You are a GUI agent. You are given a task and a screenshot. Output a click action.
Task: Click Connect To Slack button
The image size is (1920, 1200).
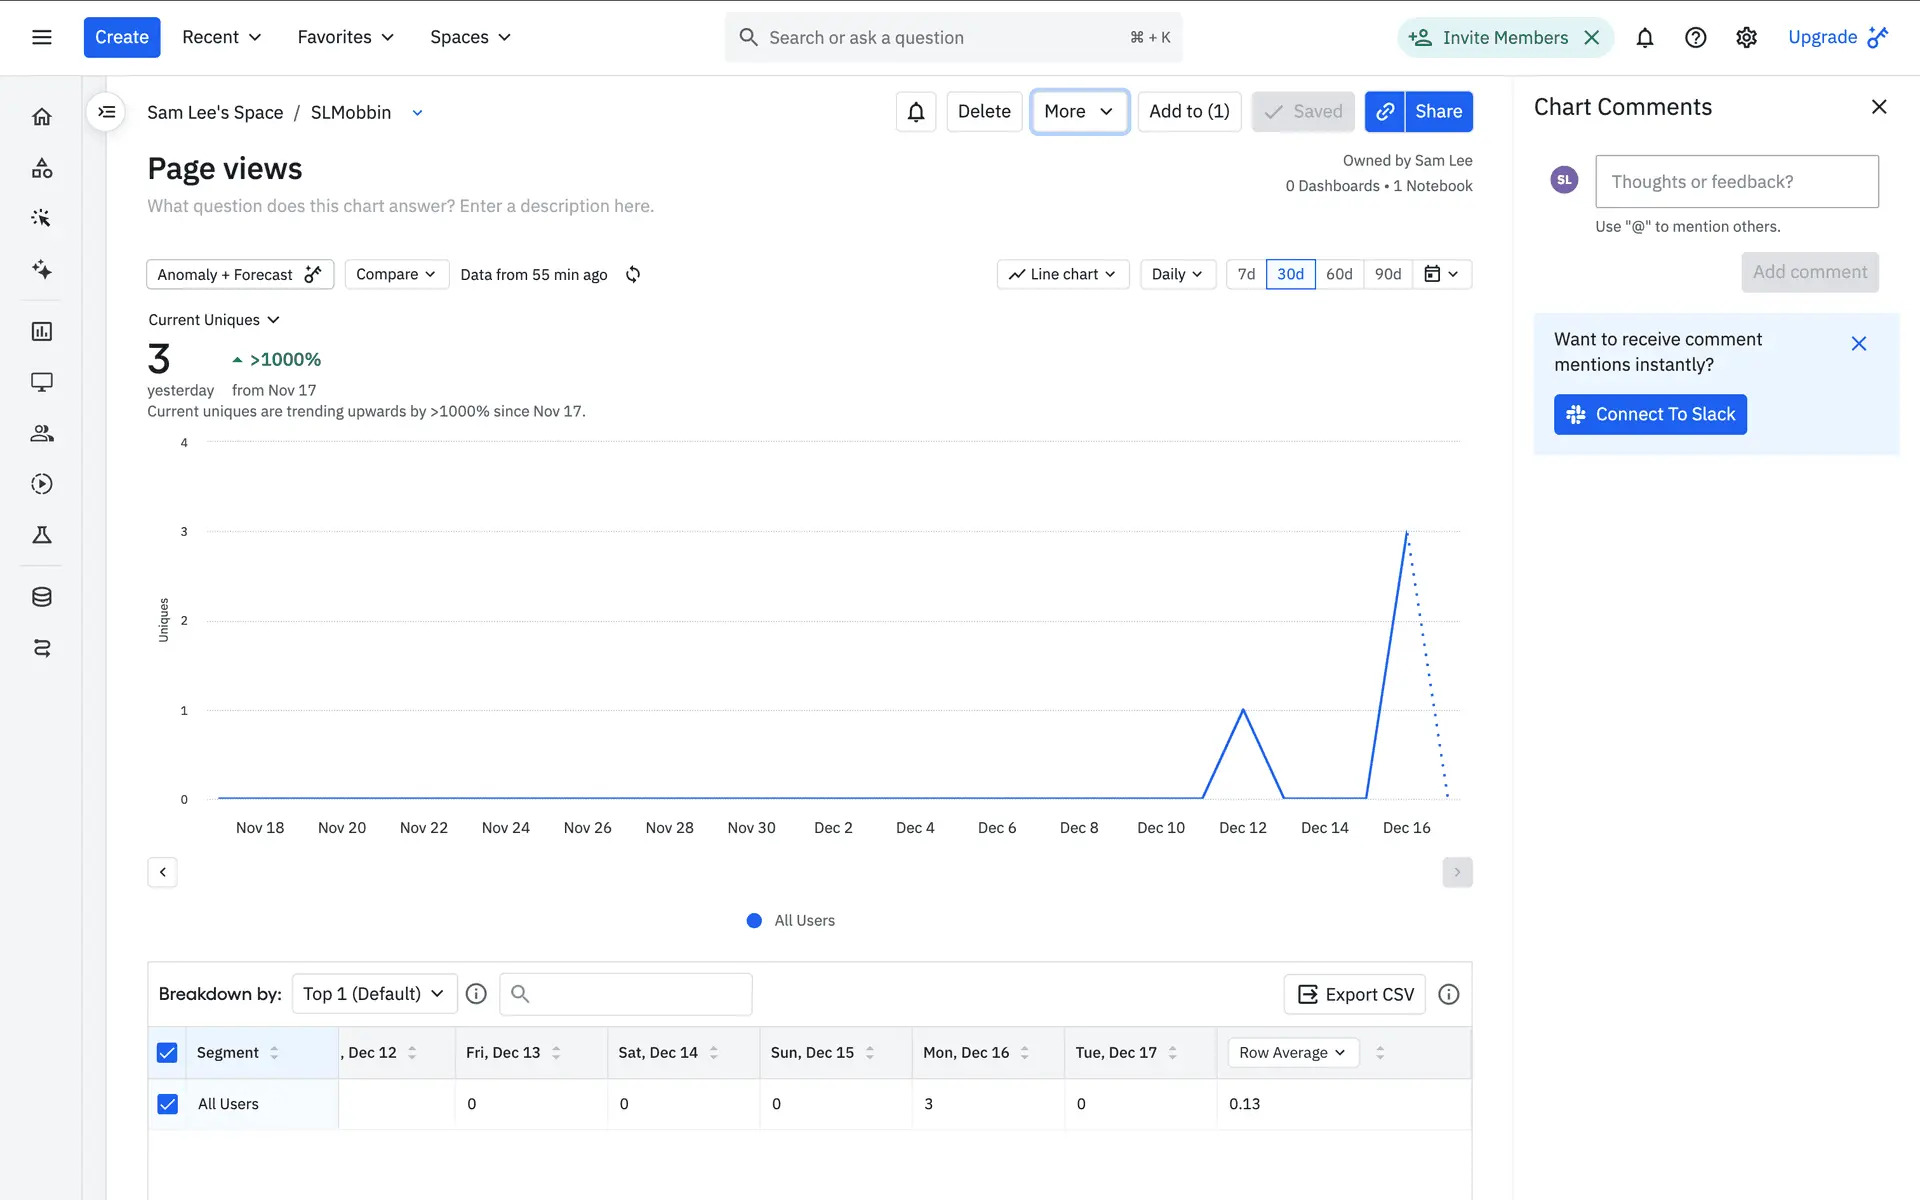(1650, 414)
